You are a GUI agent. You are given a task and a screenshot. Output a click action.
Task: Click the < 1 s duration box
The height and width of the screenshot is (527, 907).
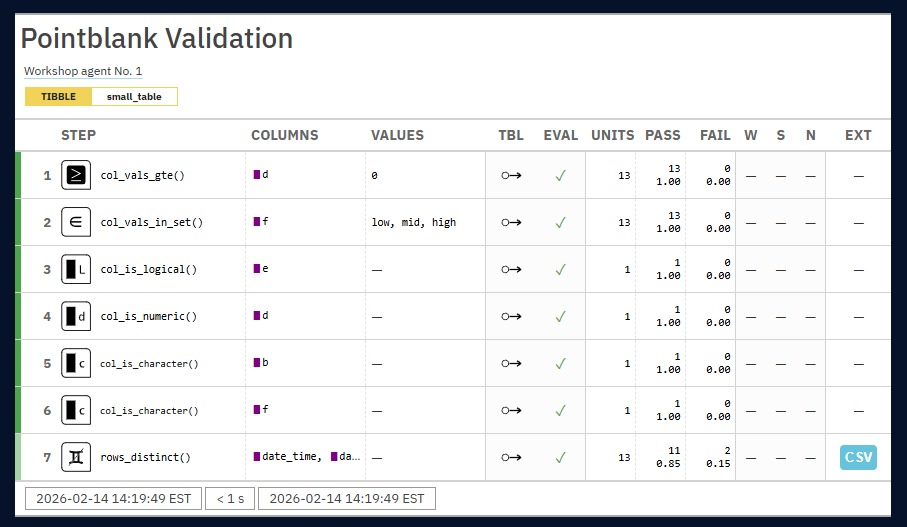[229, 498]
